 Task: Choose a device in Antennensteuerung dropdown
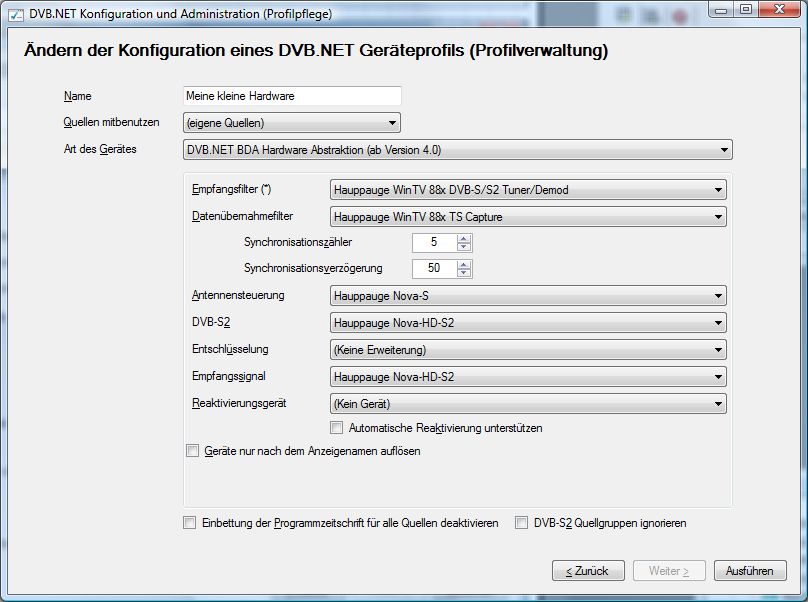pyautogui.click(x=527, y=296)
